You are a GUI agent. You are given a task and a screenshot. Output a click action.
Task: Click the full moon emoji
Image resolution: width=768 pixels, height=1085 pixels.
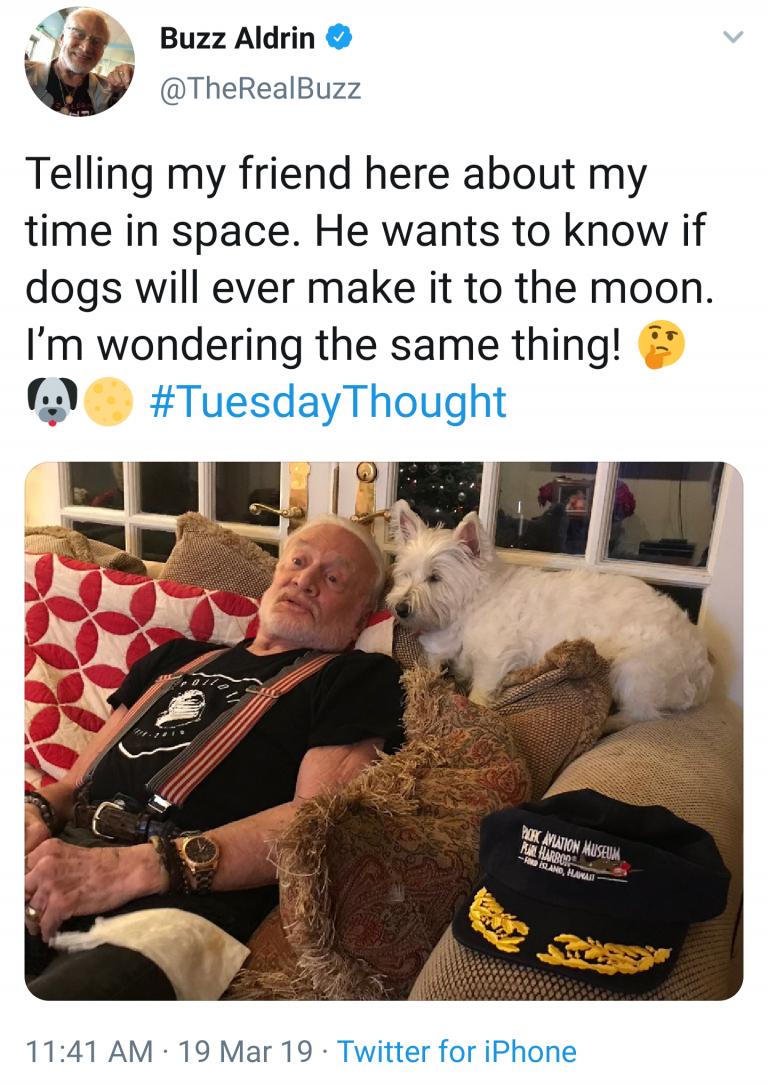pyautogui.click(x=109, y=402)
